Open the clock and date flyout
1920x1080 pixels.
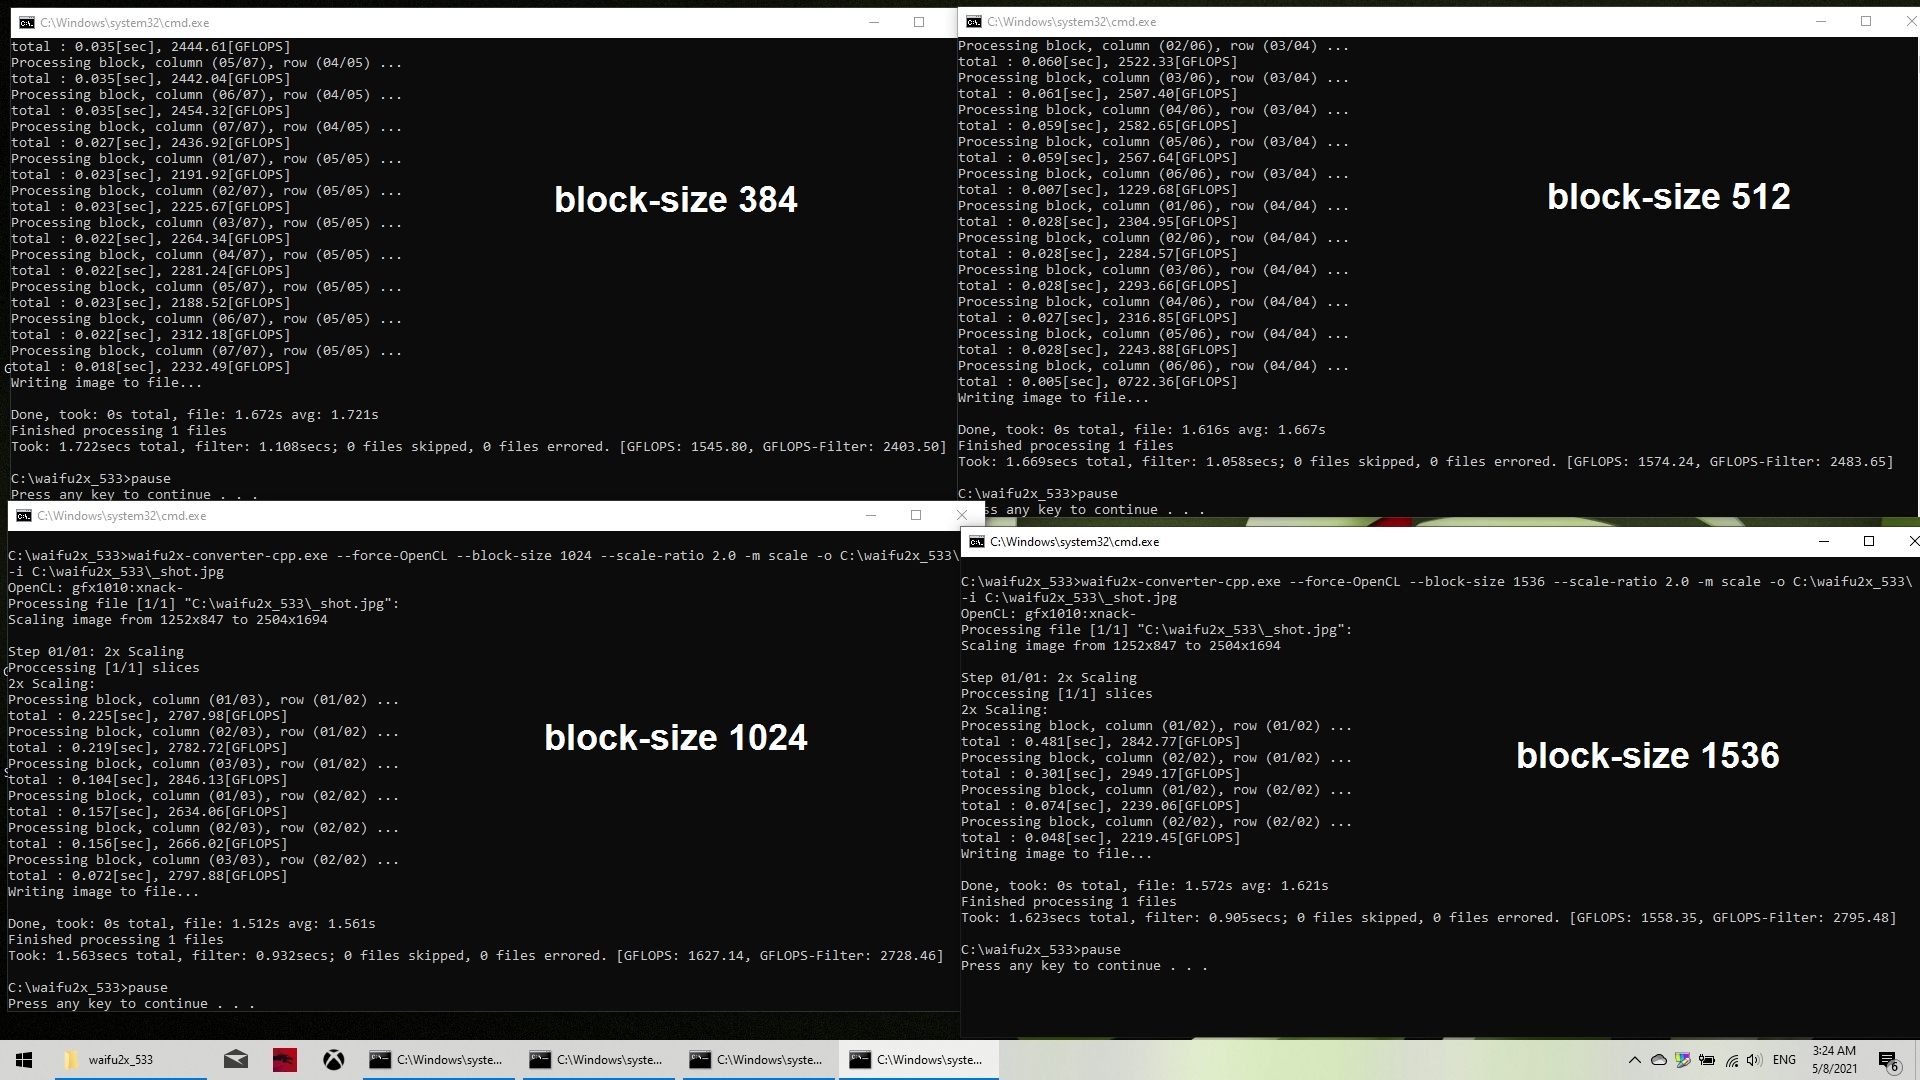pyautogui.click(x=1834, y=1060)
